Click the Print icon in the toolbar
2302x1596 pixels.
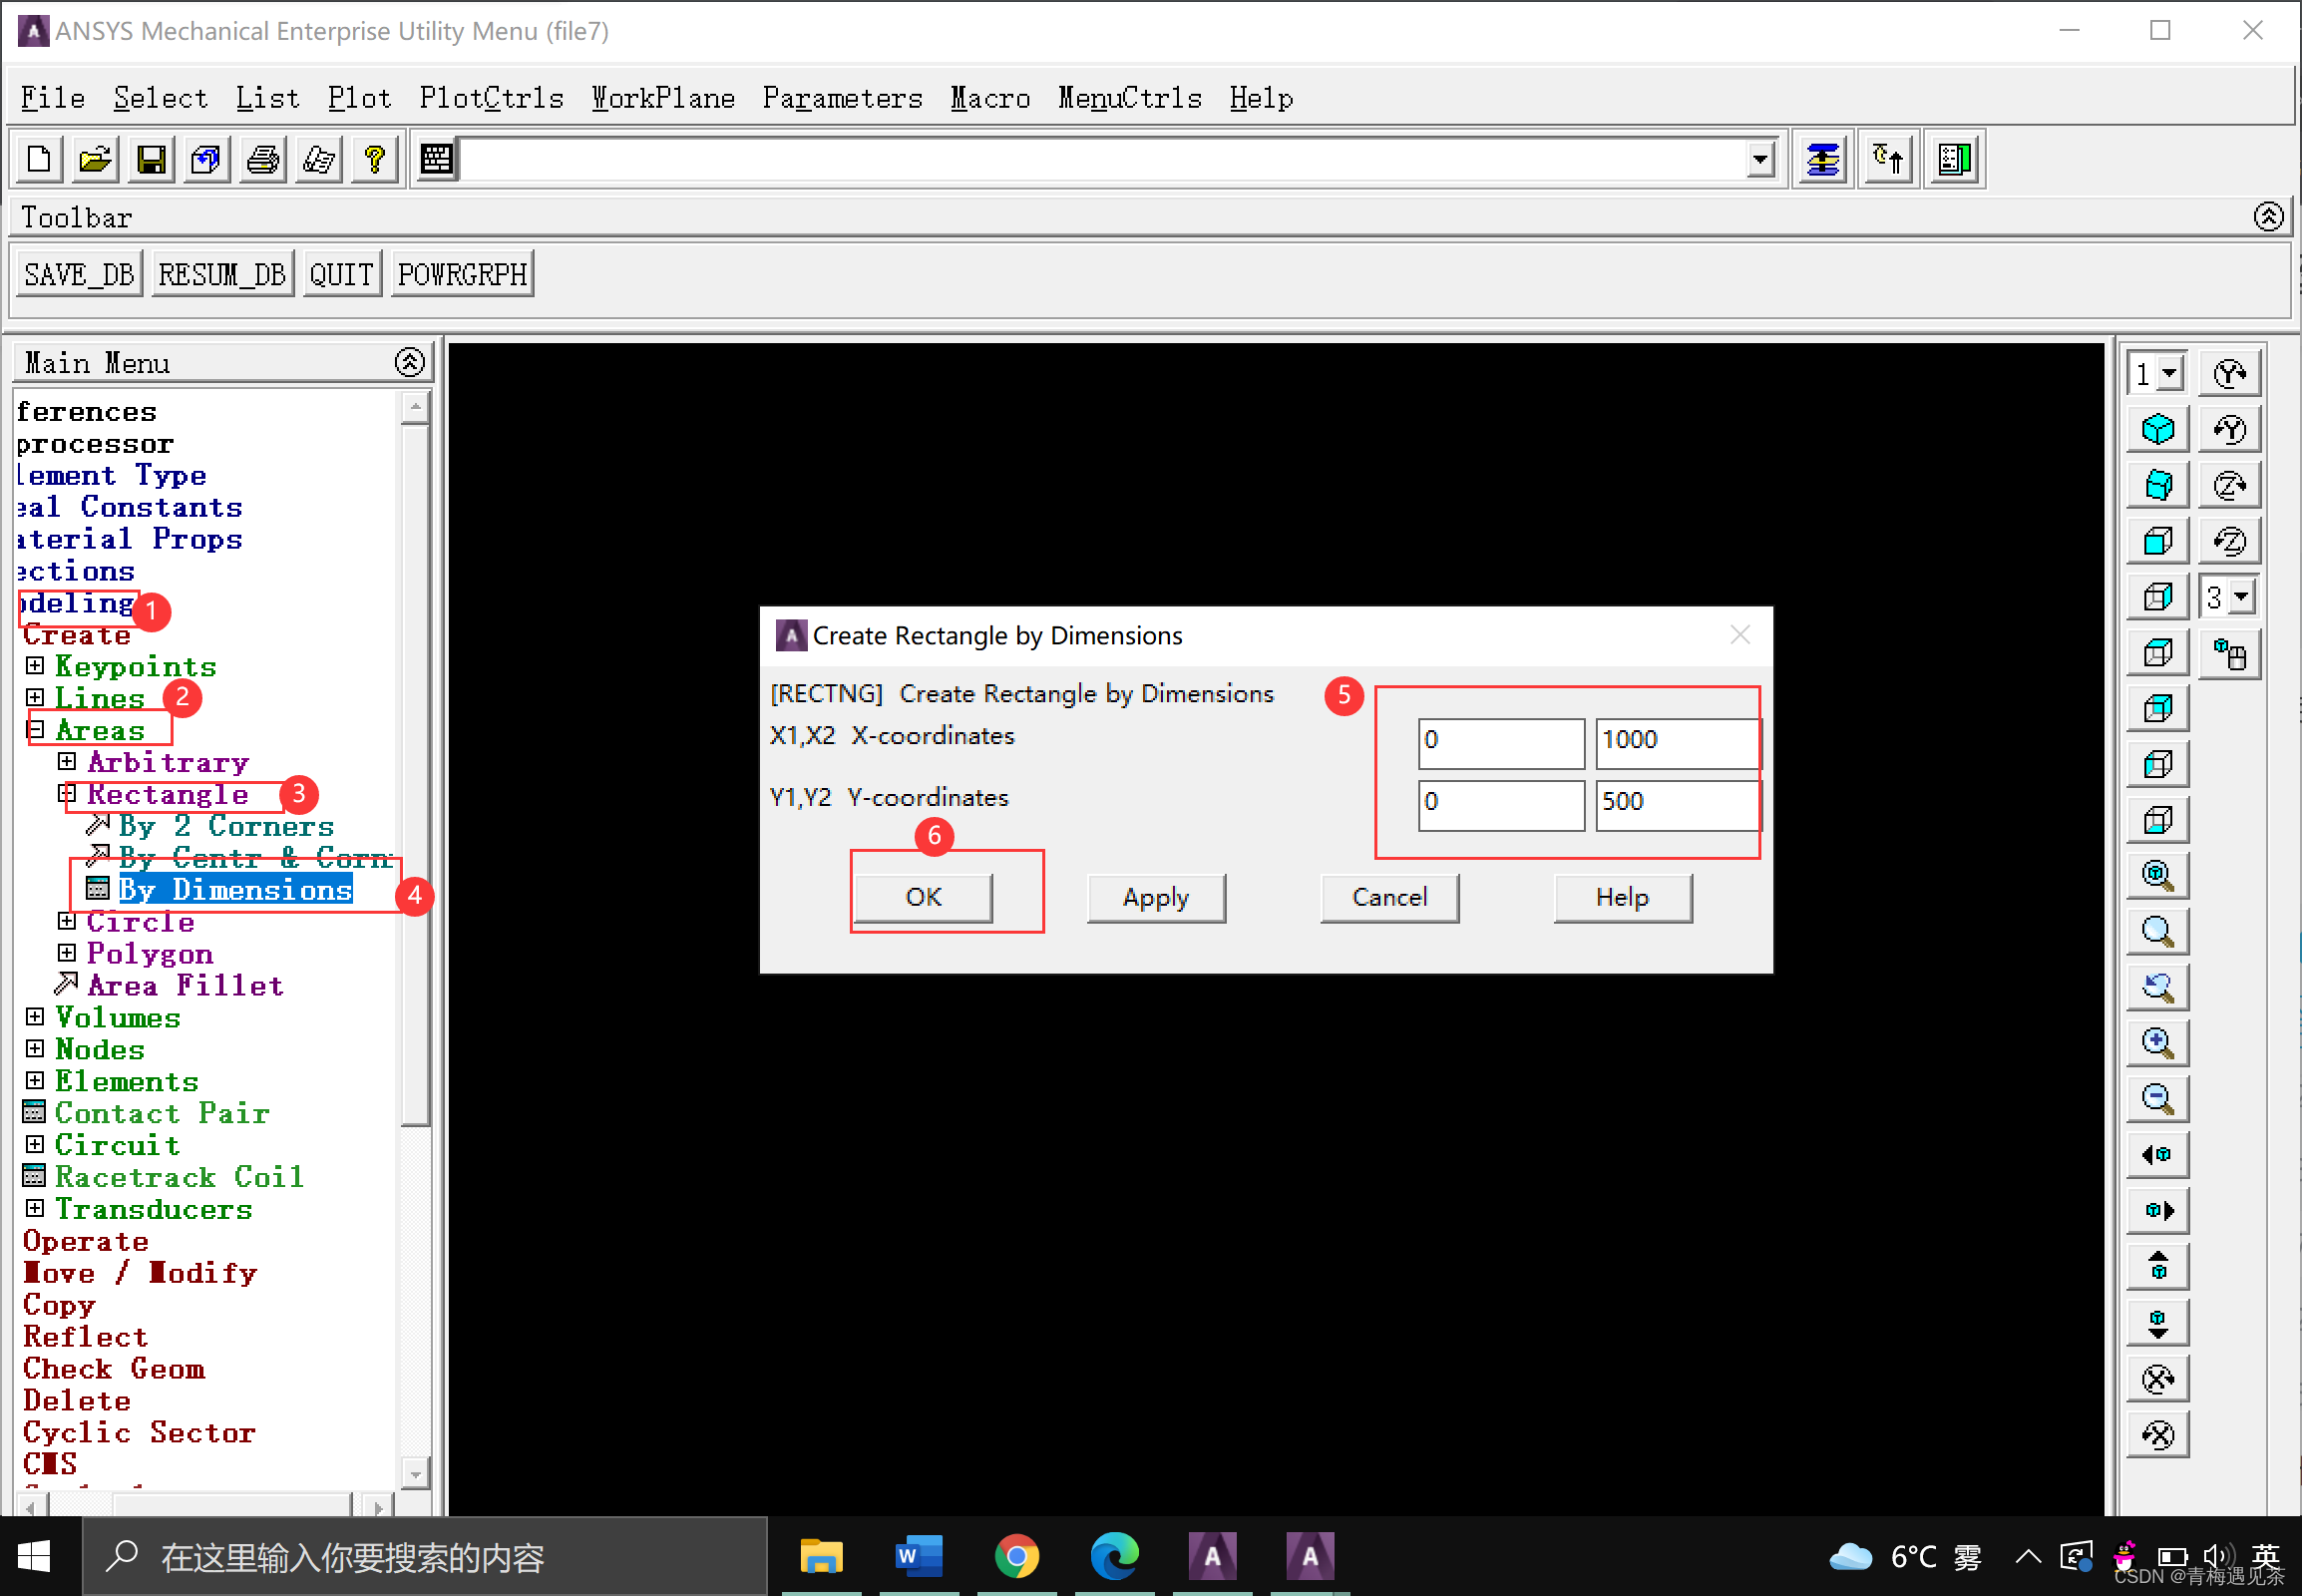263,159
